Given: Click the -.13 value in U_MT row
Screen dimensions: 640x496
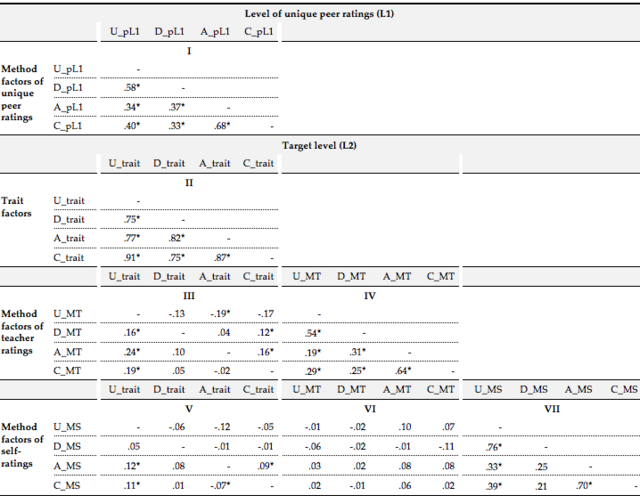Looking at the screenshot, I should (177, 314).
